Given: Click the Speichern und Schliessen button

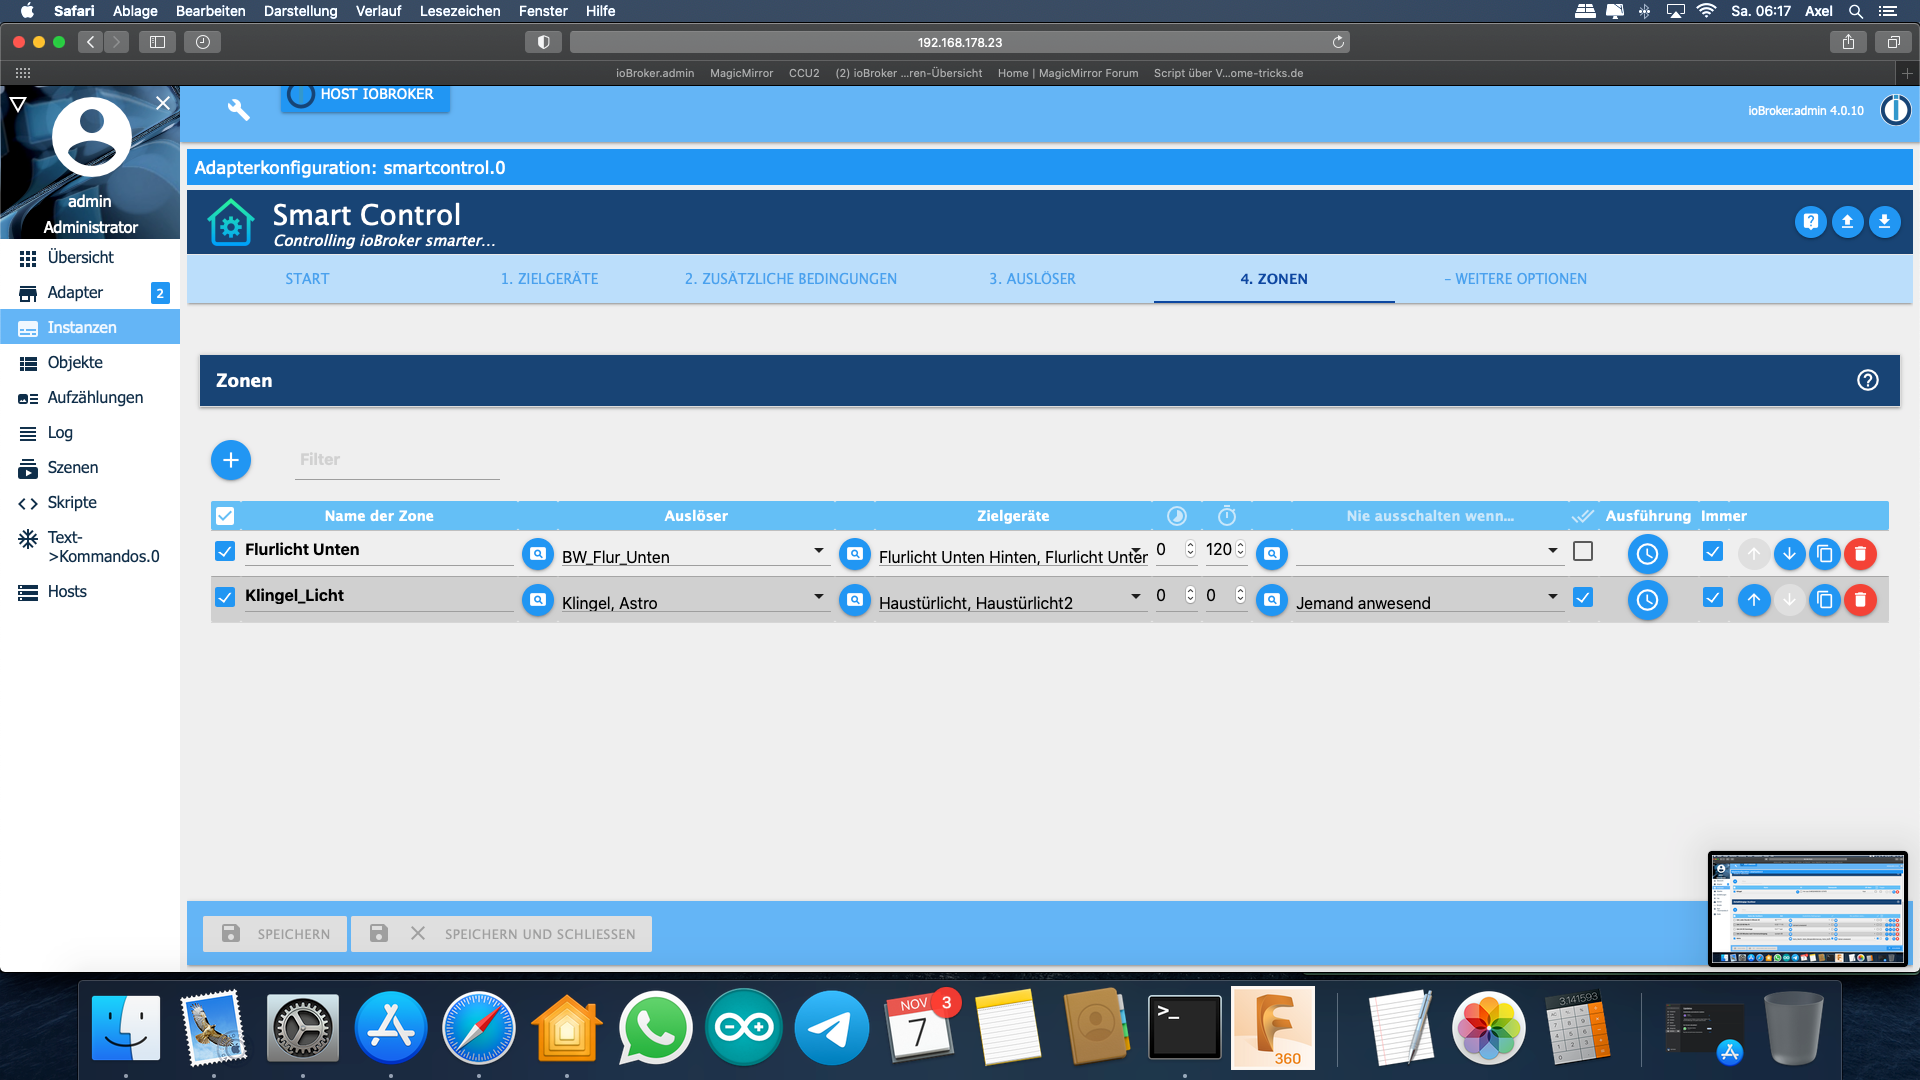Looking at the screenshot, I should (502, 934).
